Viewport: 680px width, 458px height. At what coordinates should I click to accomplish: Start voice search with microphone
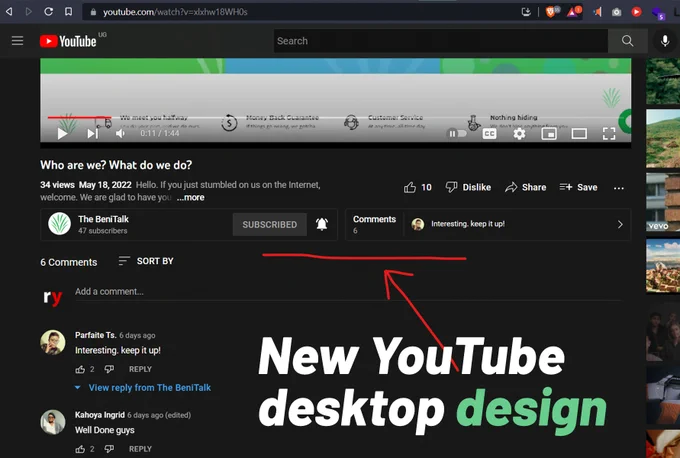click(x=664, y=41)
